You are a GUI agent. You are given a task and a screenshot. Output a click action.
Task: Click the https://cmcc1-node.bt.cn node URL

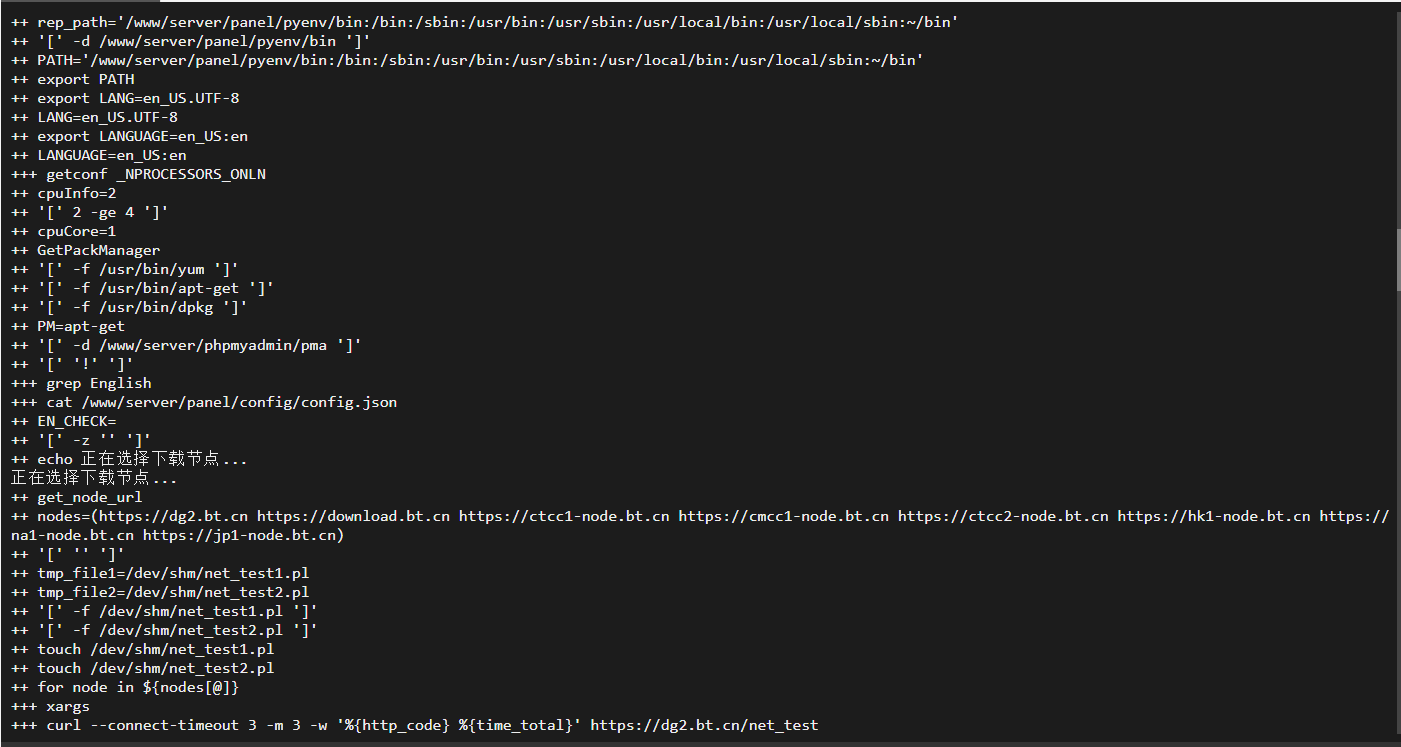click(783, 516)
